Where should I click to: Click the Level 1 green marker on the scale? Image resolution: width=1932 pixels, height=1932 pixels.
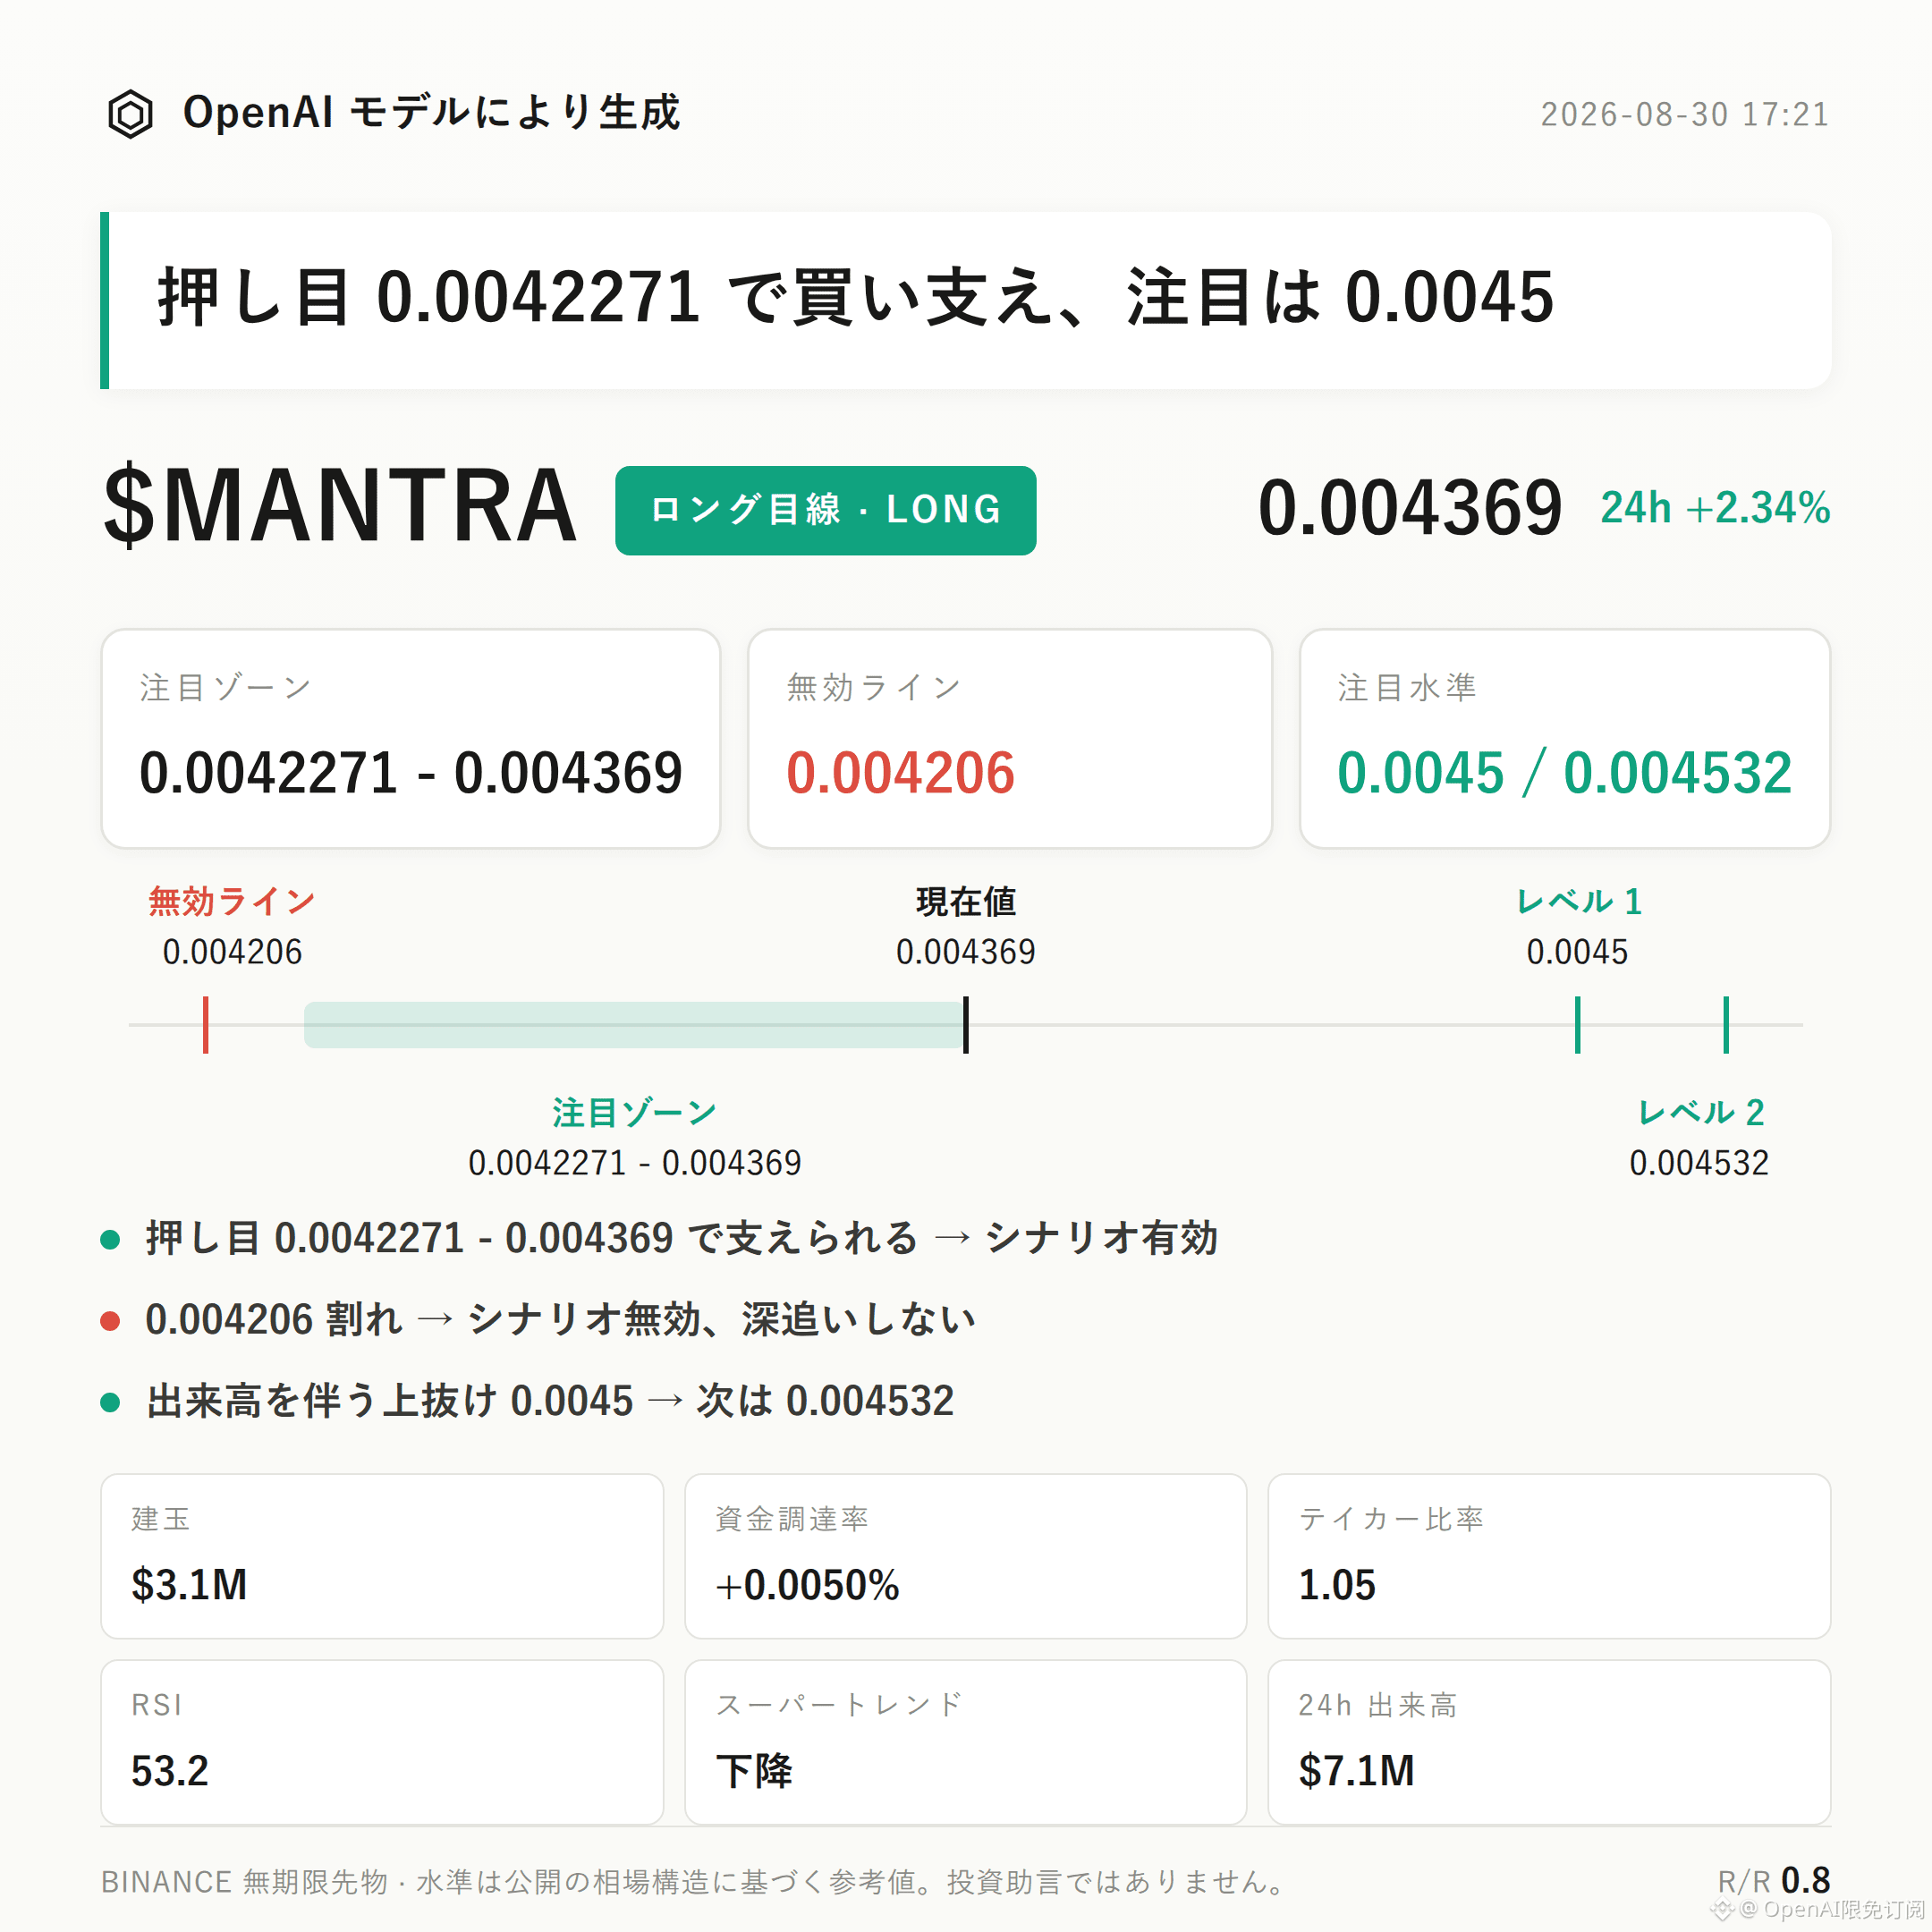[x=1577, y=1024]
